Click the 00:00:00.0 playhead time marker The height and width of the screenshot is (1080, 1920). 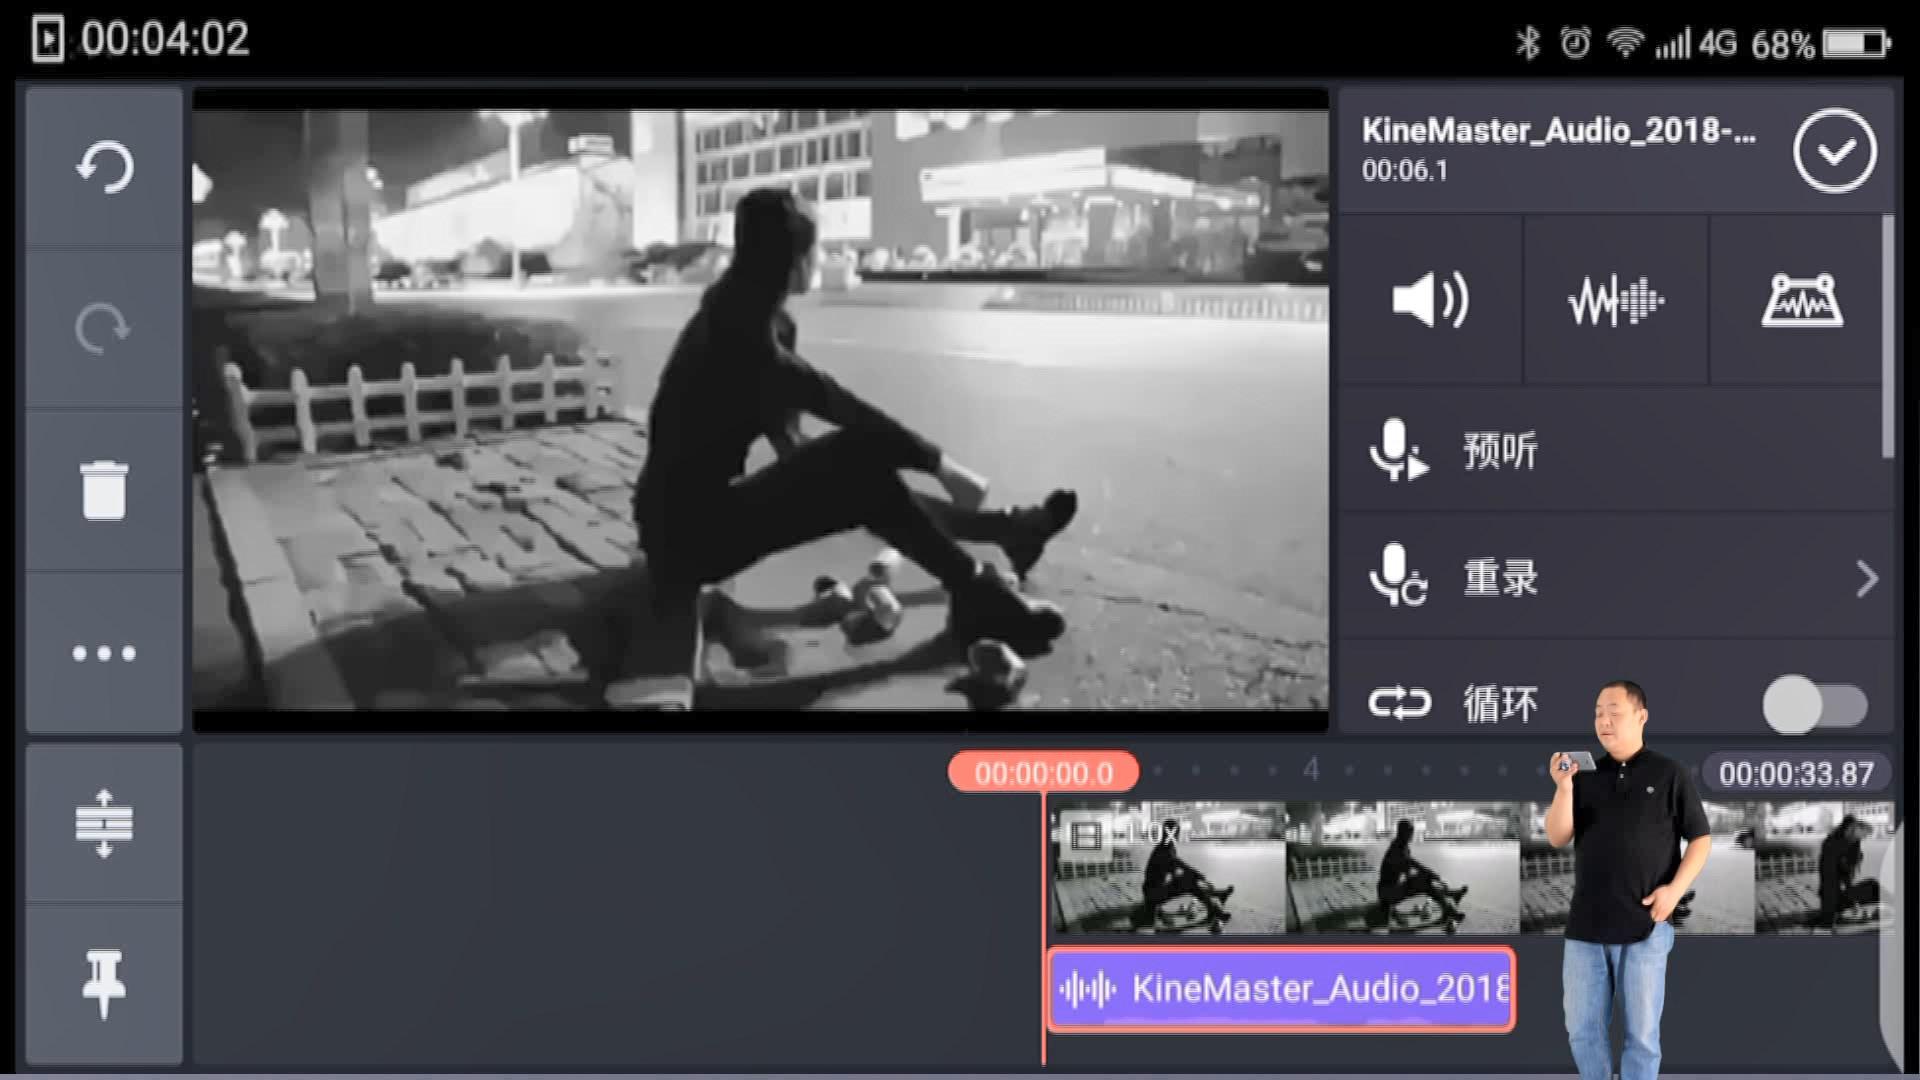click(1043, 773)
